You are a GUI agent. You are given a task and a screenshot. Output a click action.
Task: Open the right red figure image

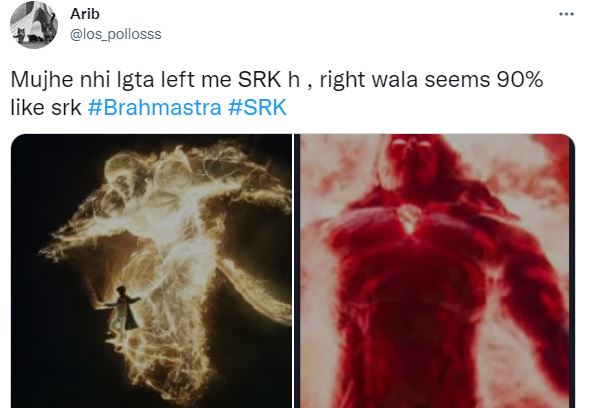(435, 271)
